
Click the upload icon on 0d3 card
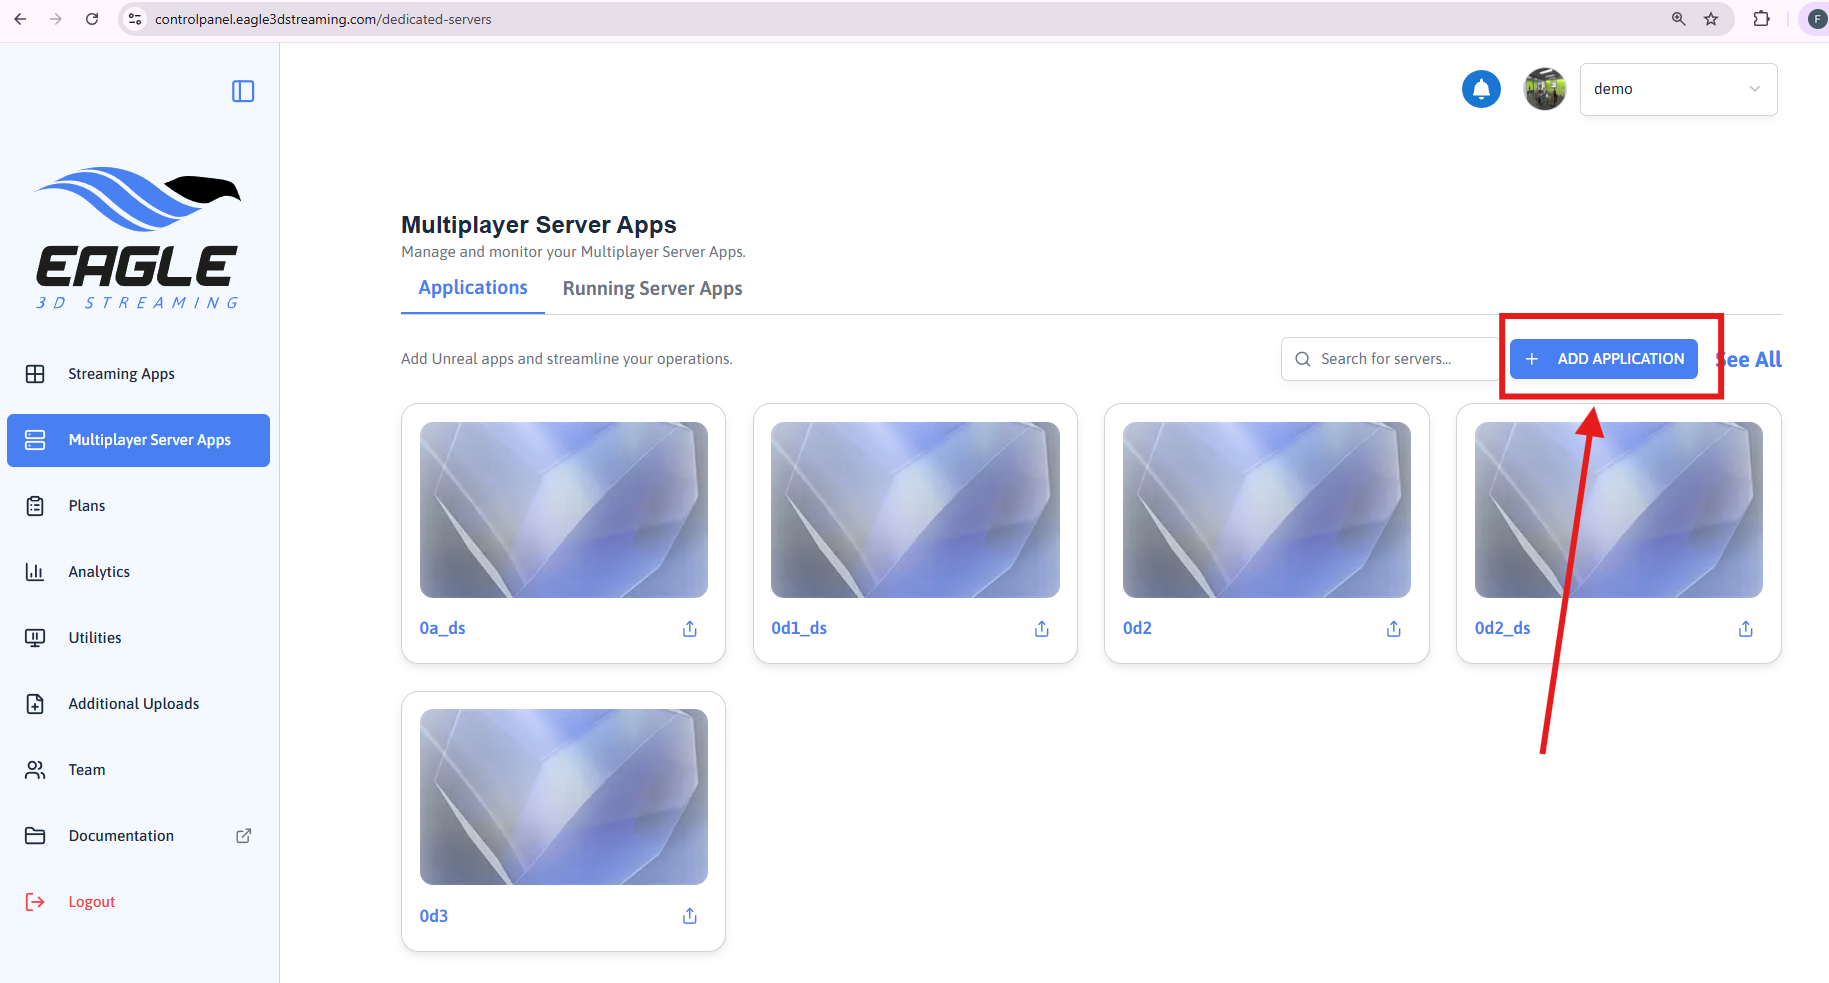click(690, 916)
